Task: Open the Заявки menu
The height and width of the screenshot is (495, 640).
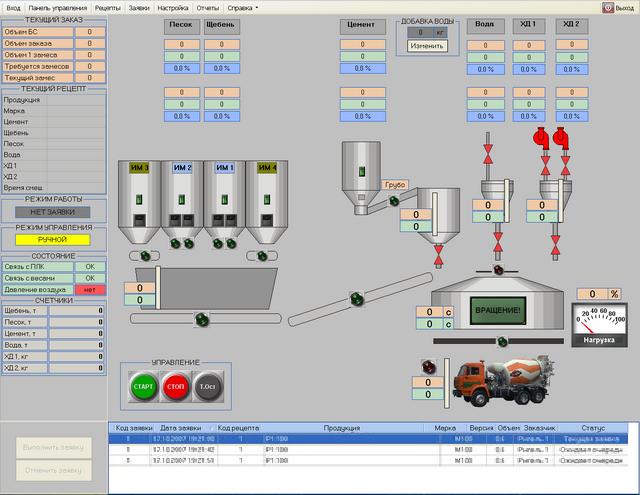Action: coord(140,7)
